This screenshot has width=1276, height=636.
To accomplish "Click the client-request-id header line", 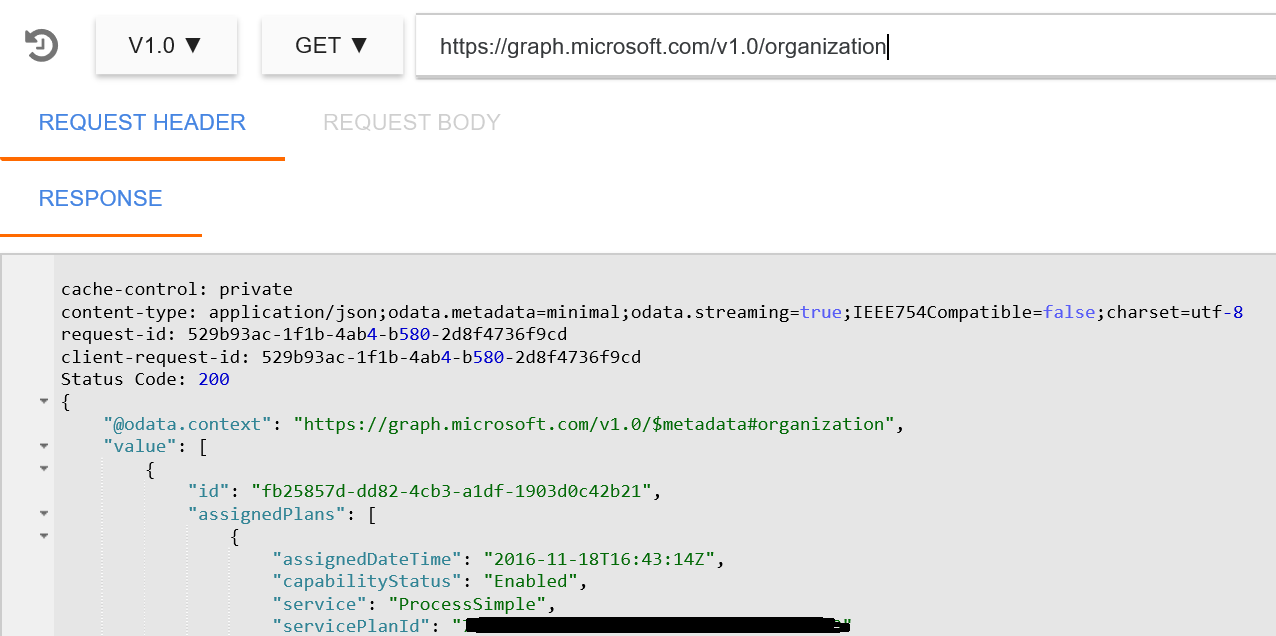I will [x=351, y=357].
